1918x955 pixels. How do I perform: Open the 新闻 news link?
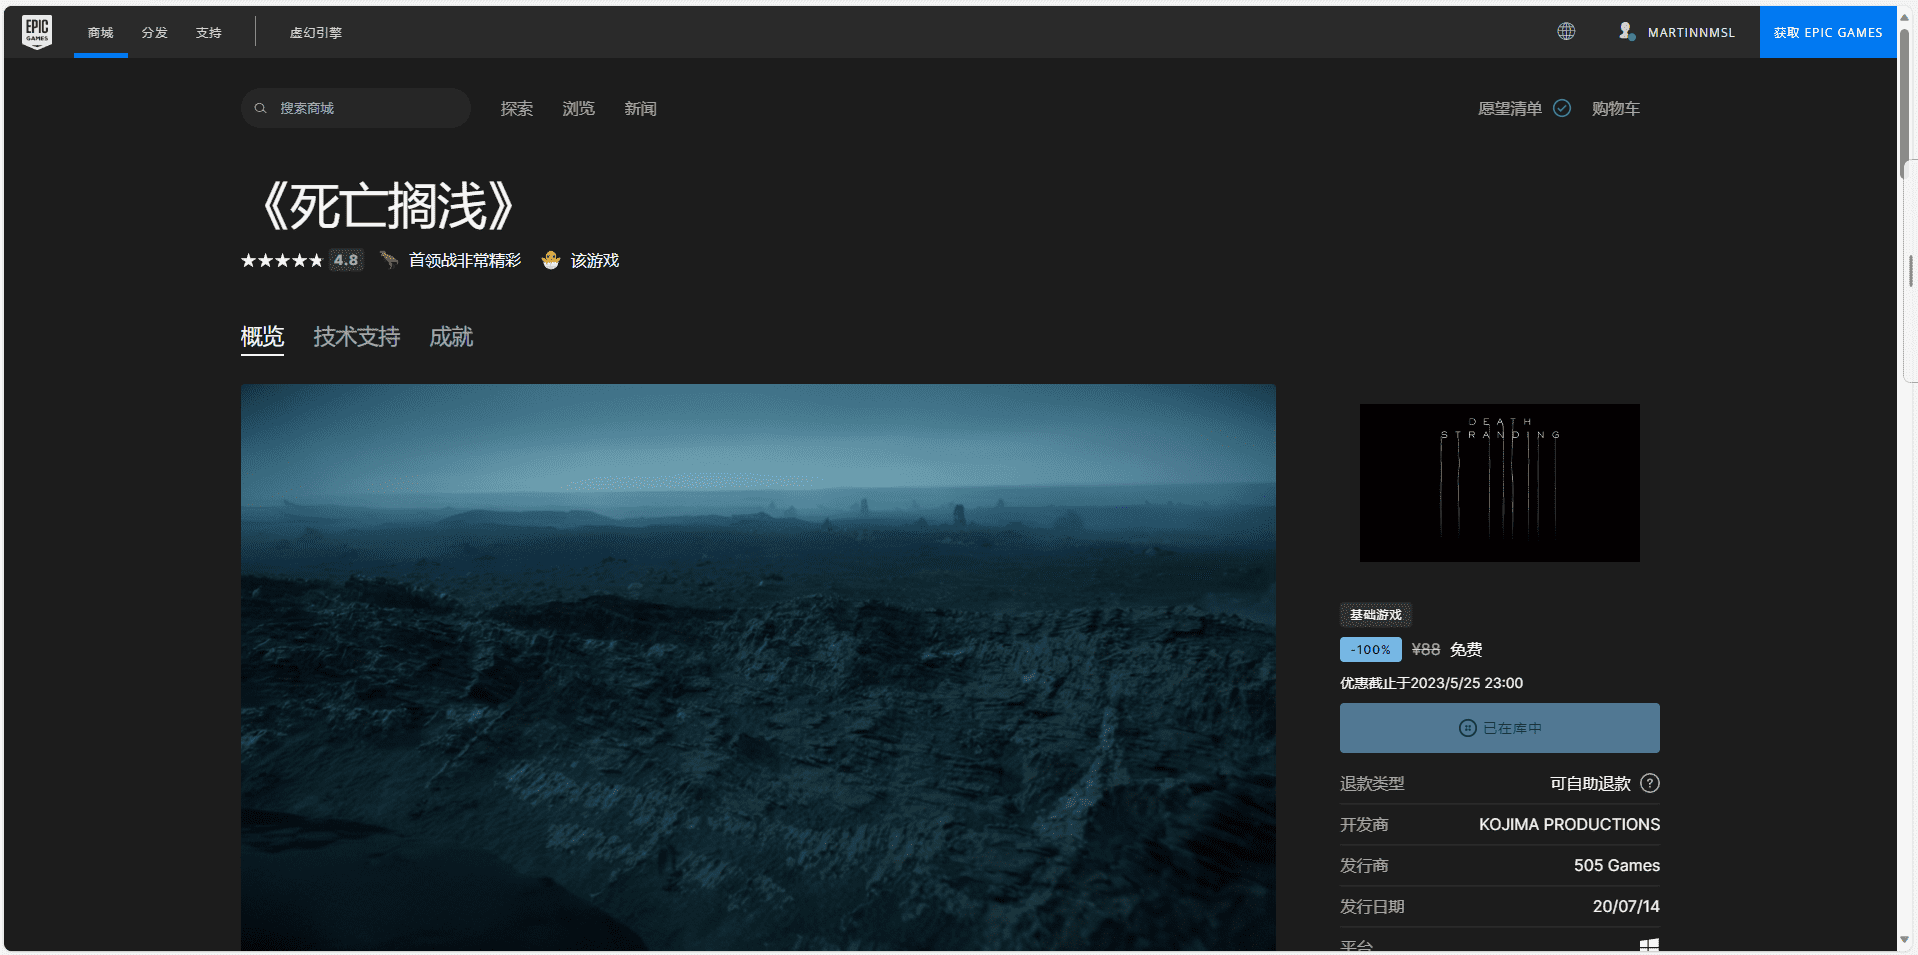point(641,108)
